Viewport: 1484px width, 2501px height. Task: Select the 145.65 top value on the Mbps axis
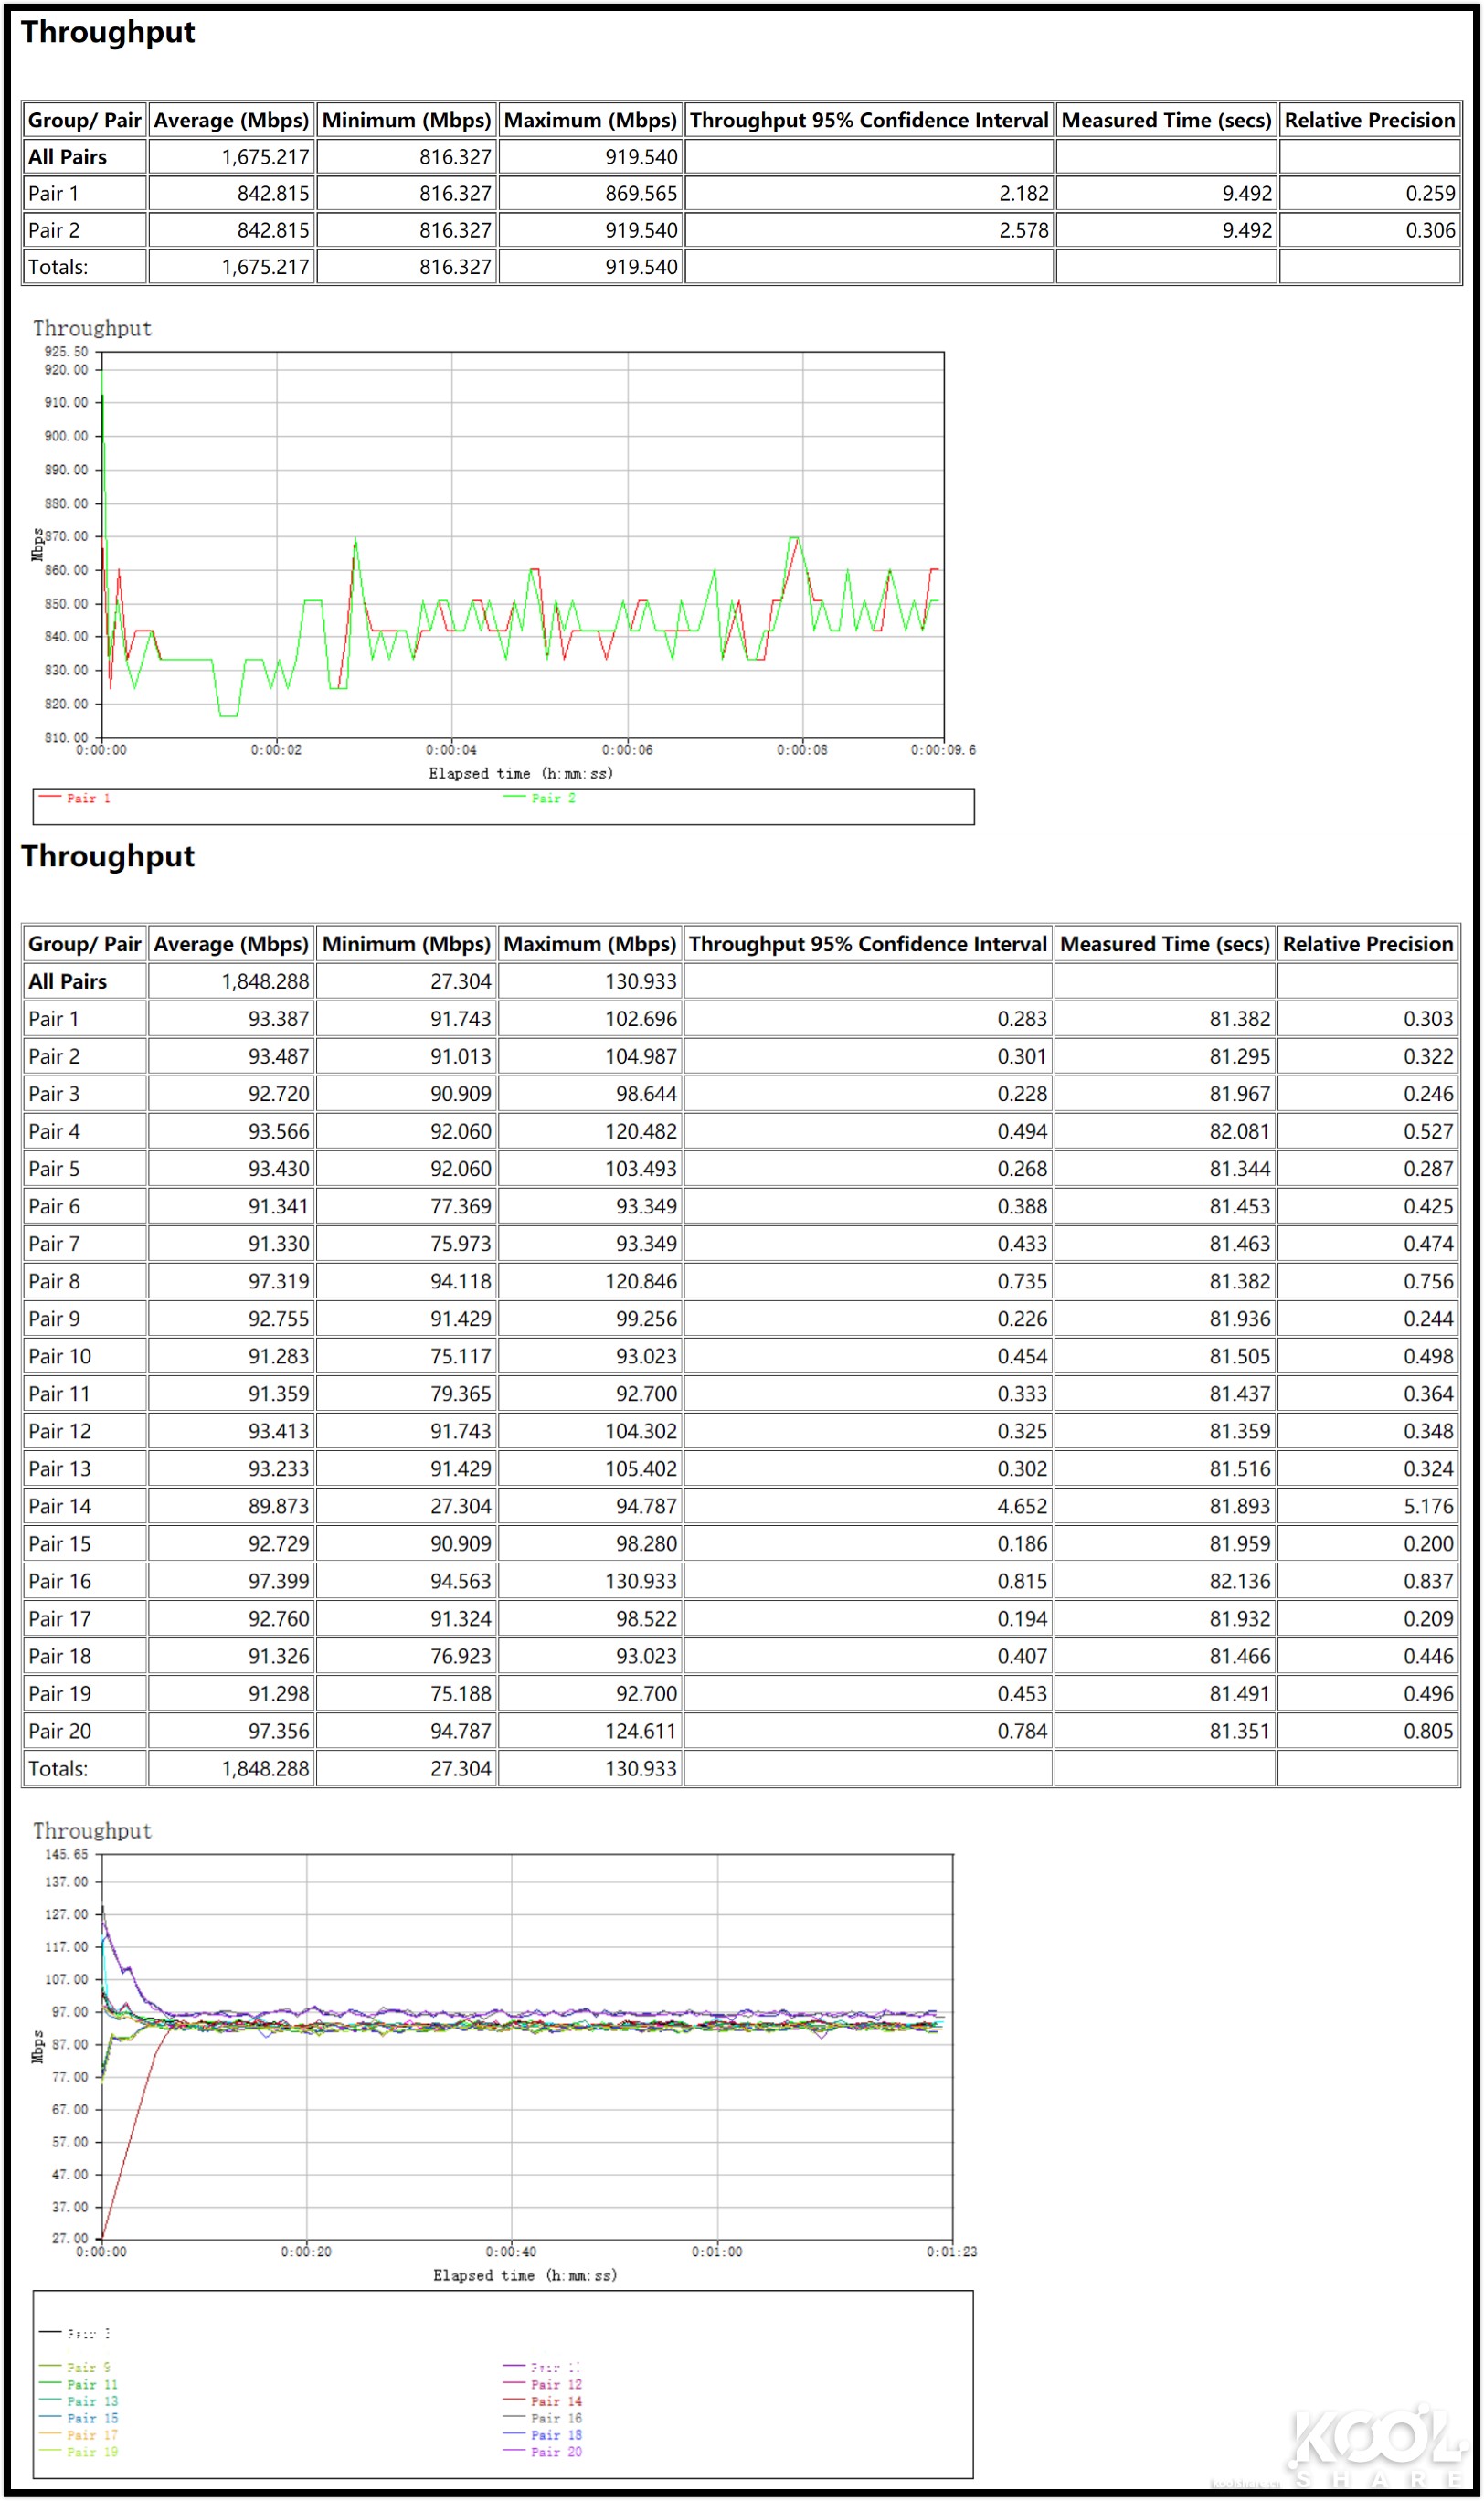click(66, 1855)
